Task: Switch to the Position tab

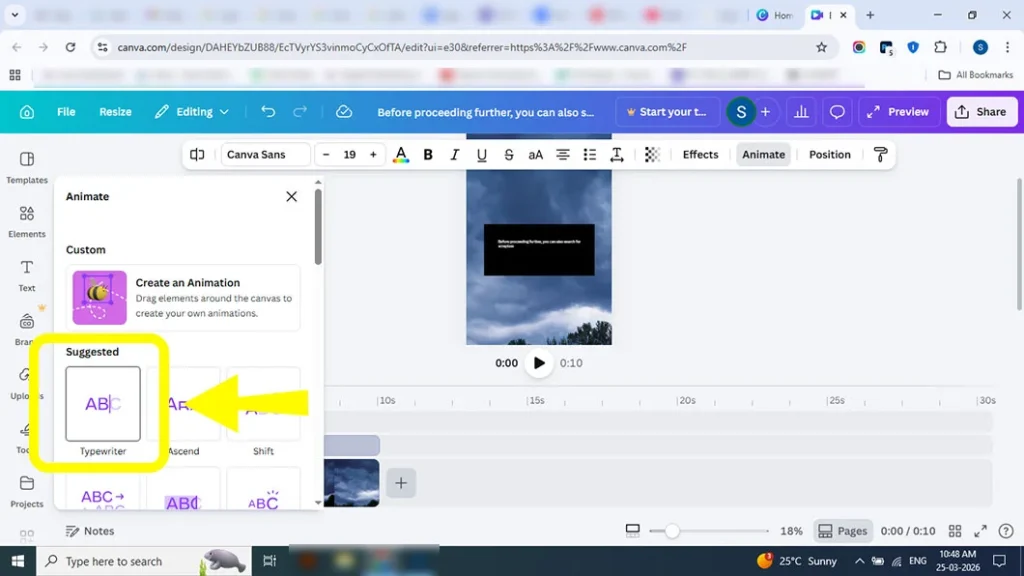Action: click(829, 154)
